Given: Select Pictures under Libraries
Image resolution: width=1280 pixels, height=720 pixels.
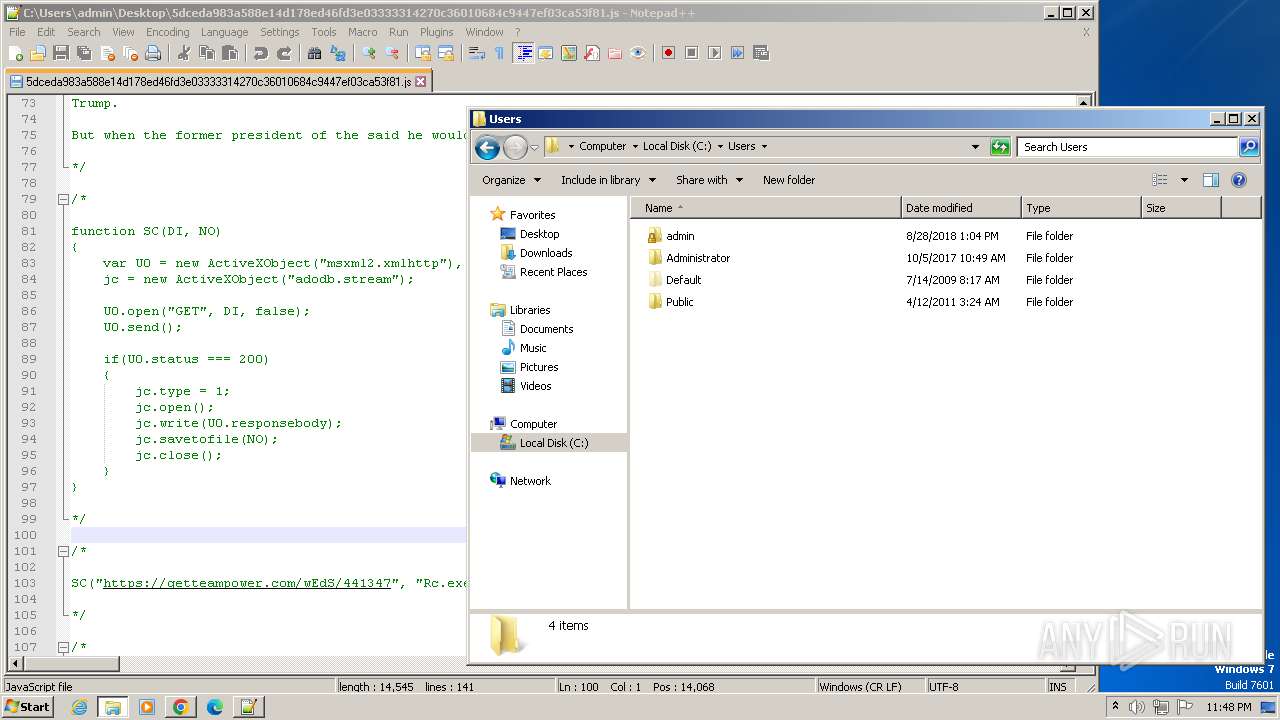Looking at the screenshot, I should point(538,367).
